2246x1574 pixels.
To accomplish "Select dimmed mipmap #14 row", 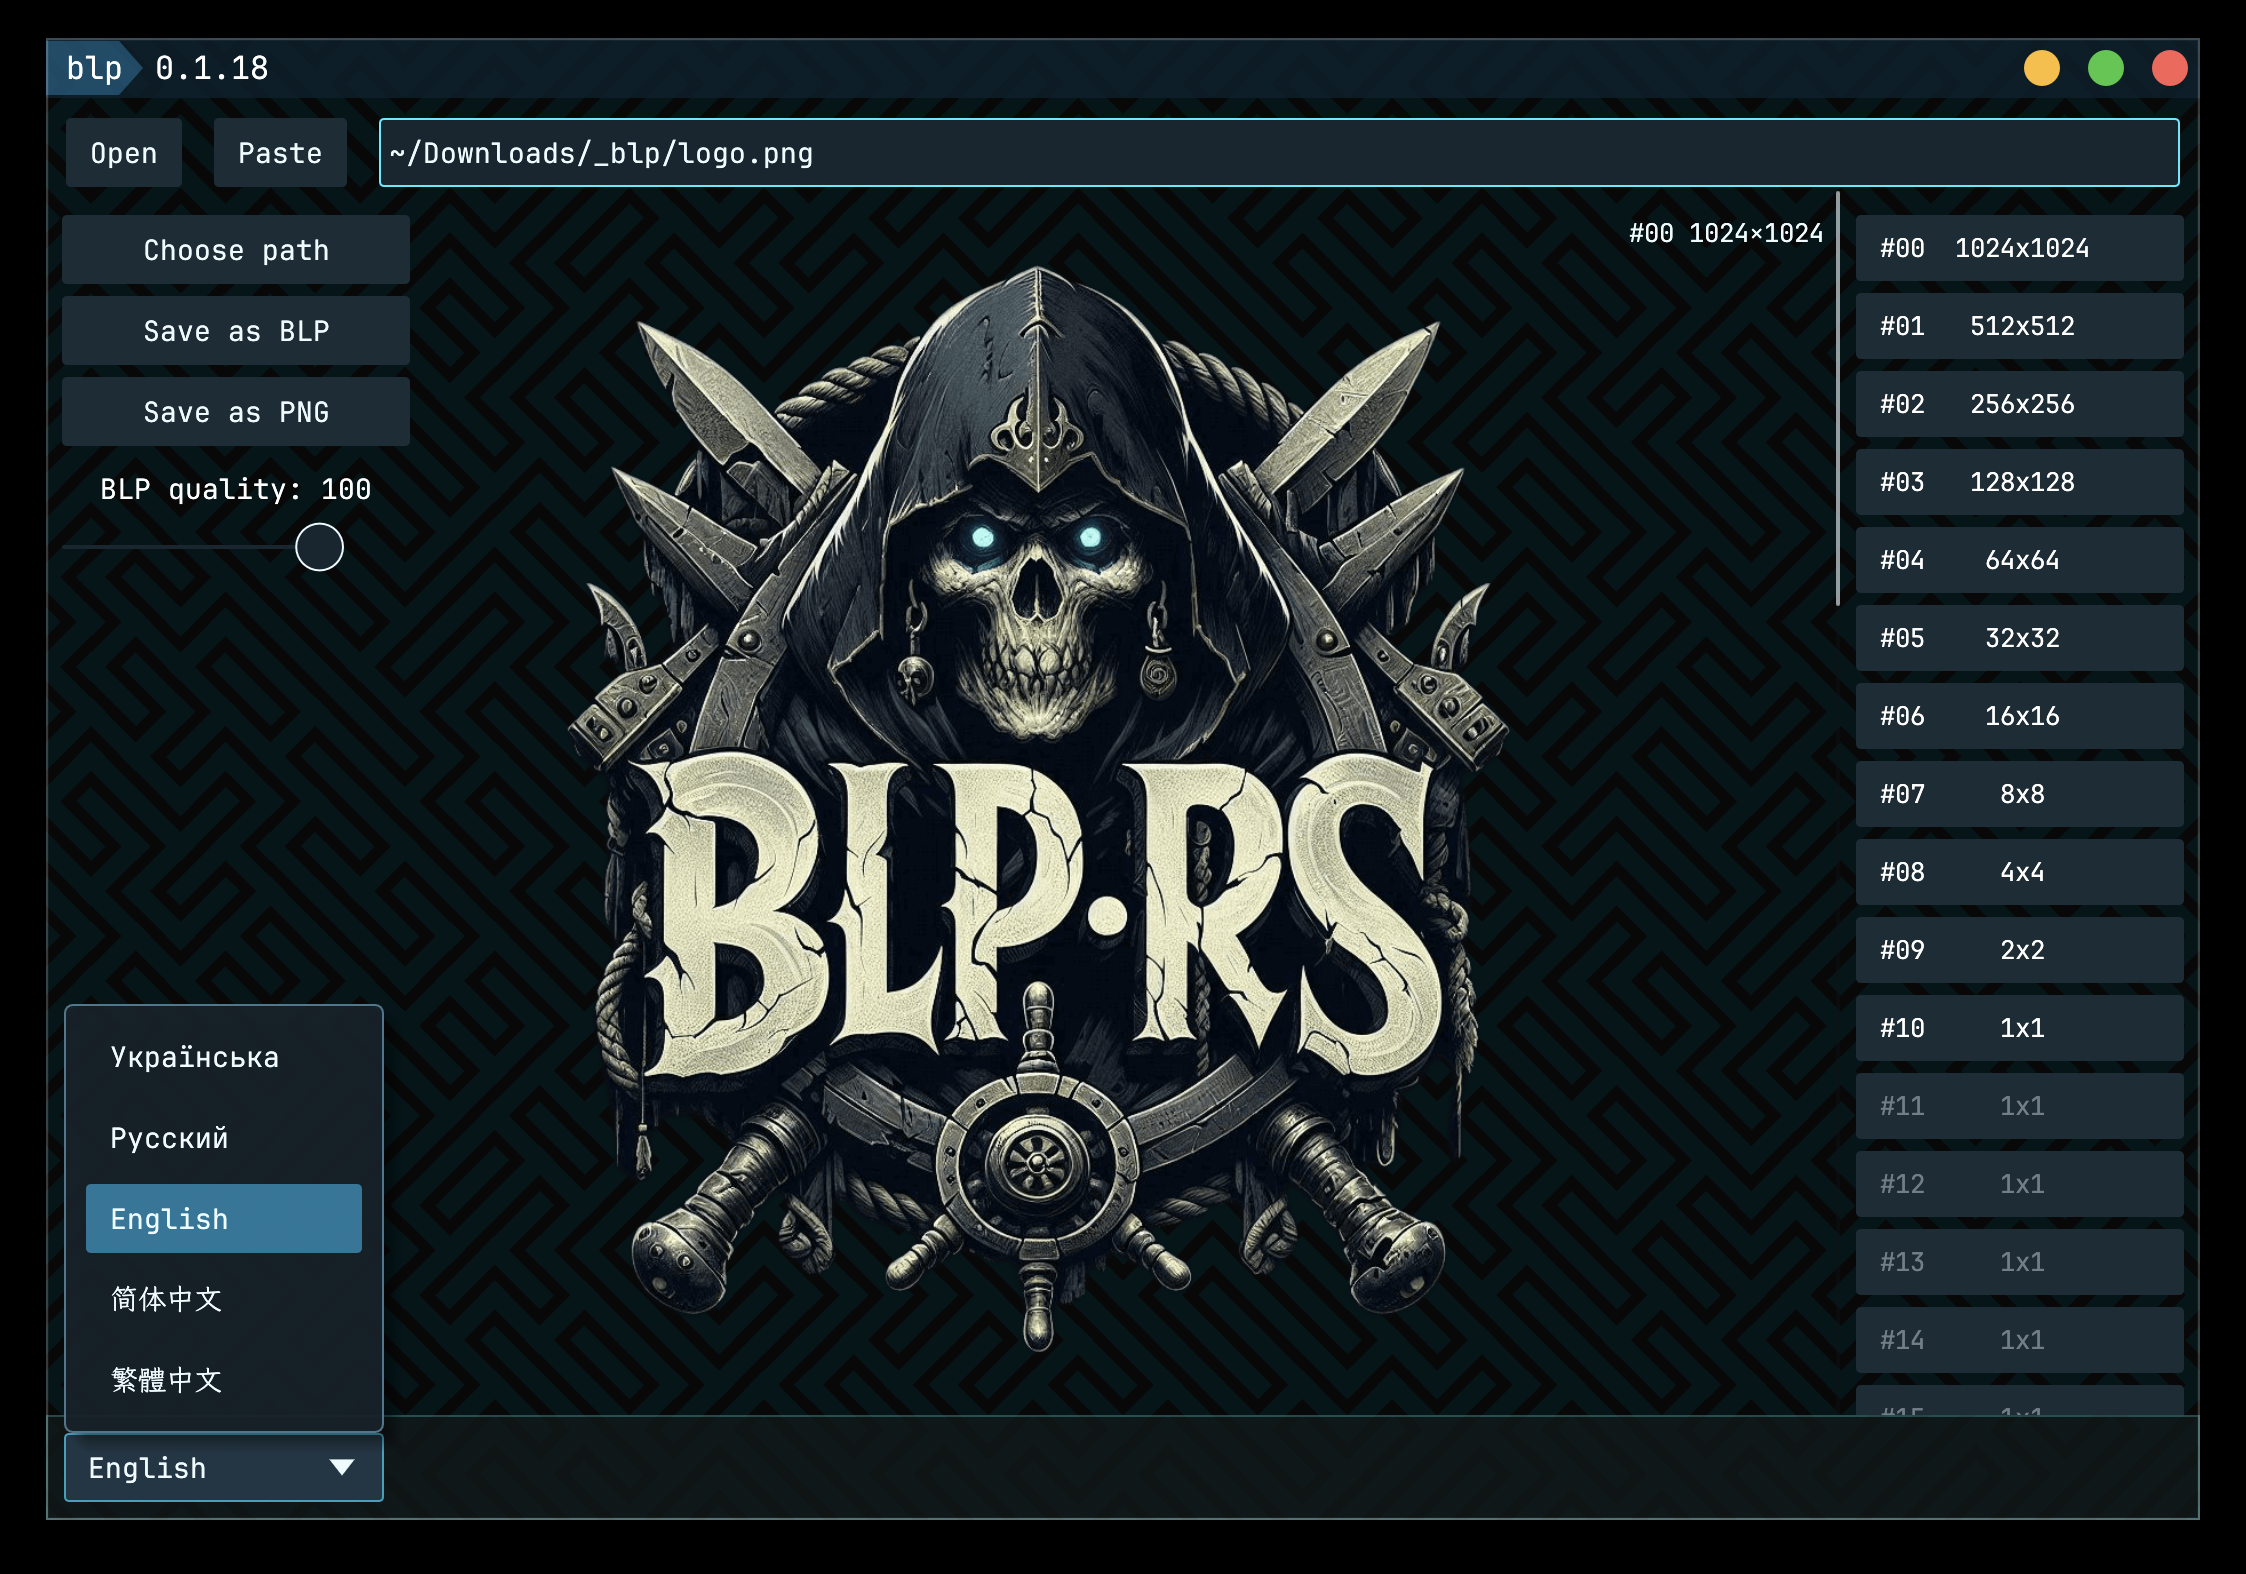I will (2020, 1340).
